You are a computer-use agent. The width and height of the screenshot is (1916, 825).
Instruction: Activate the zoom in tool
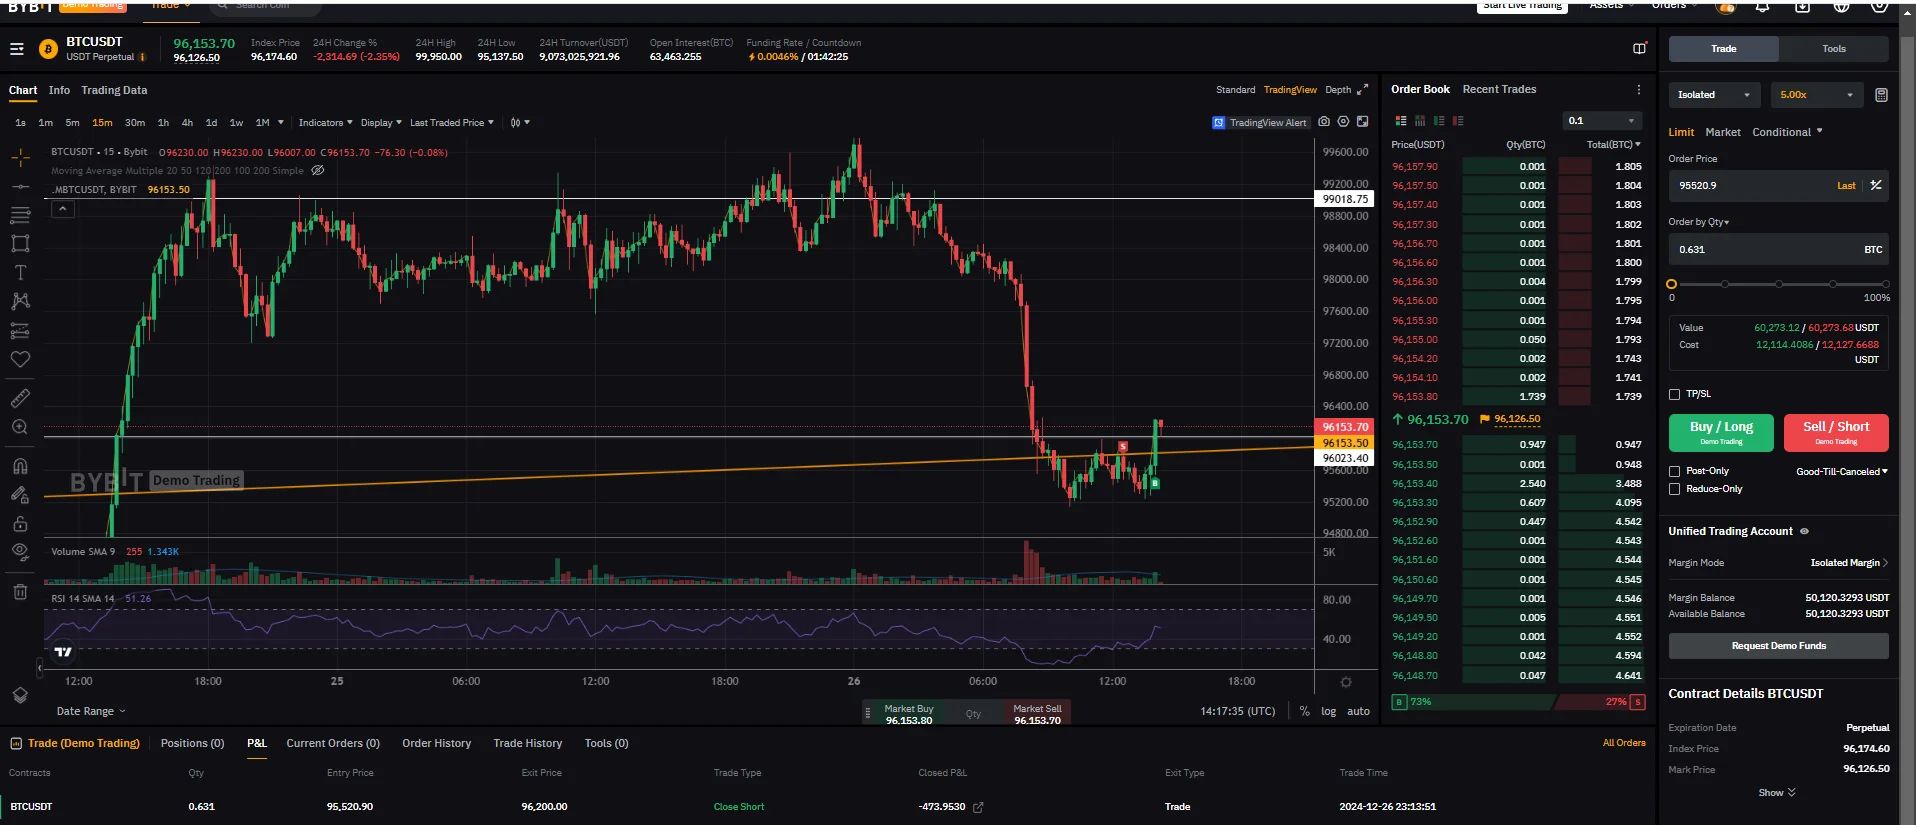(x=20, y=427)
